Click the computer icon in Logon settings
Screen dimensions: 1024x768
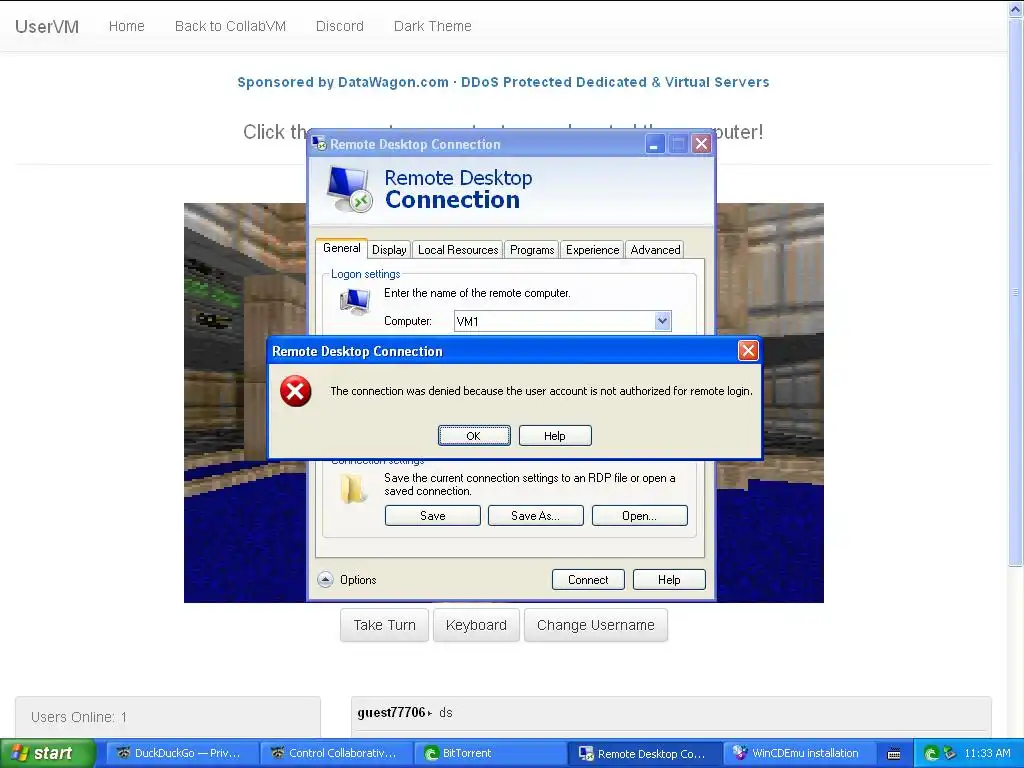coord(355,301)
